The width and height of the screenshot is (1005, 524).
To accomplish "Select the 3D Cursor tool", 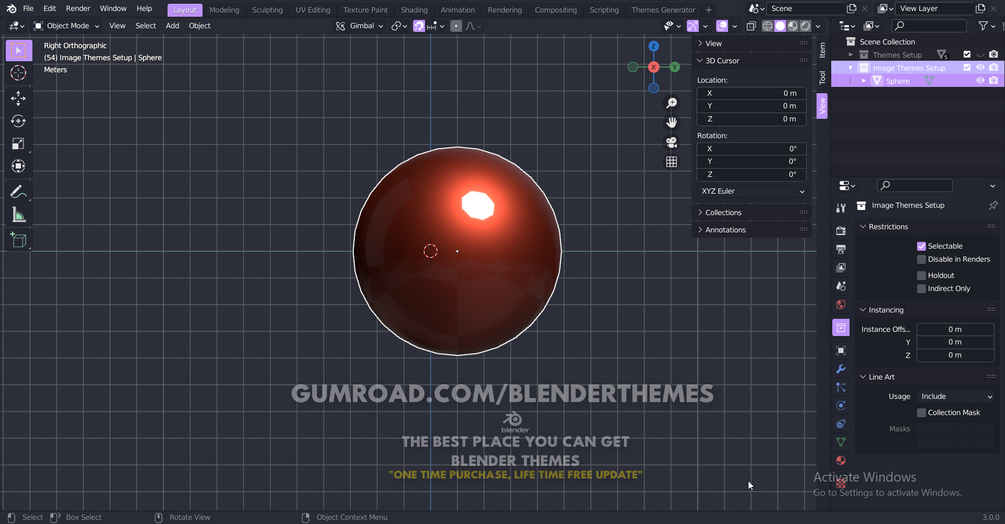I will pos(19,73).
